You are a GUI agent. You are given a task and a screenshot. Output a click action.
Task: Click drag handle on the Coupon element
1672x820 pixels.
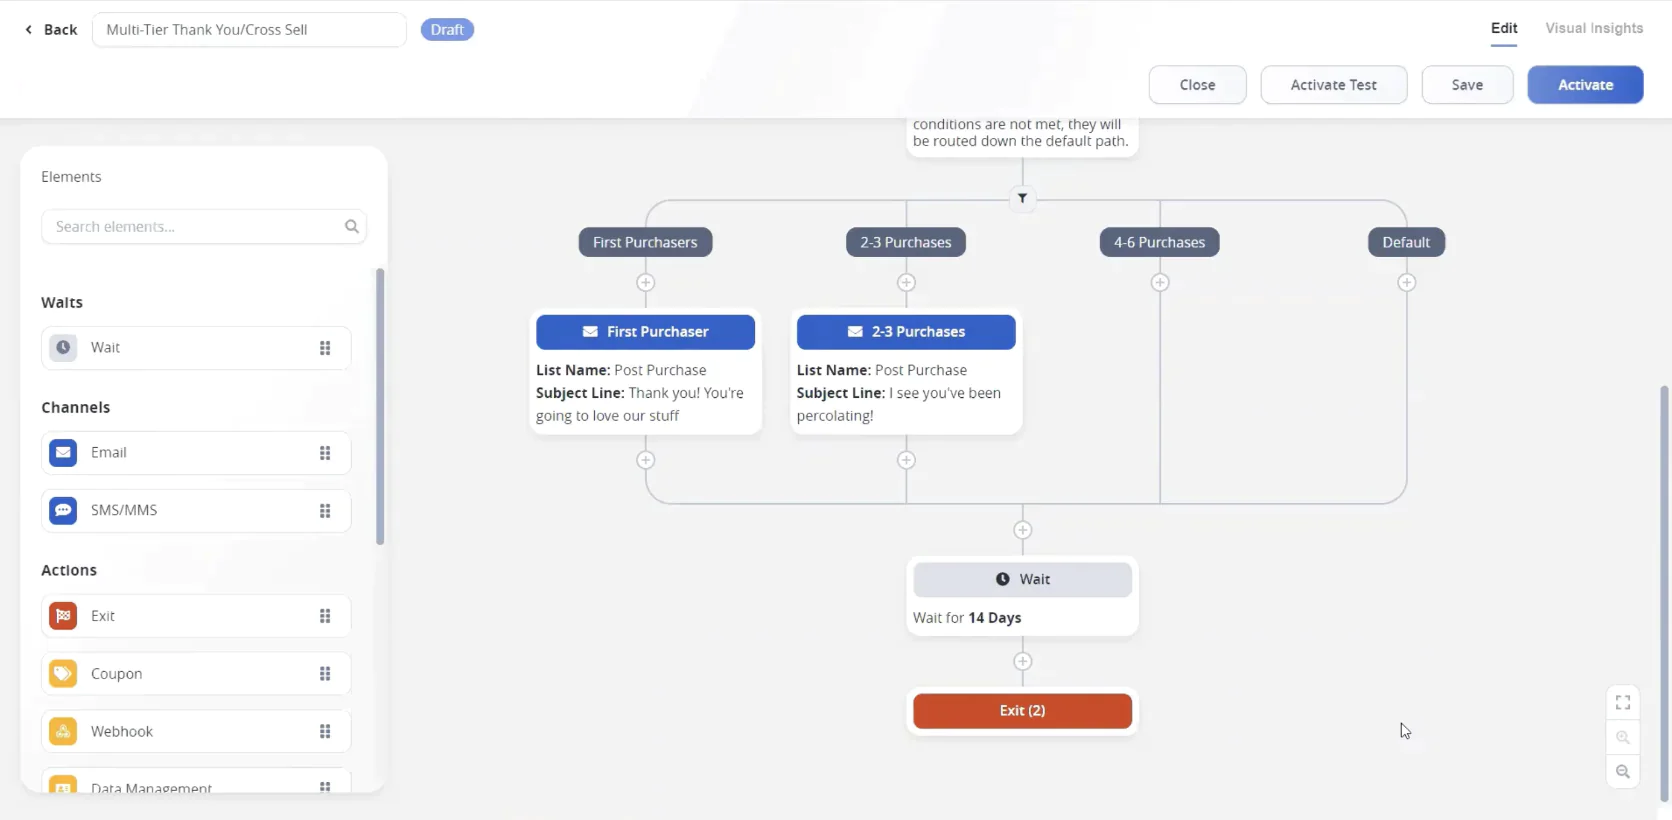pyautogui.click(x=325, y=674)
